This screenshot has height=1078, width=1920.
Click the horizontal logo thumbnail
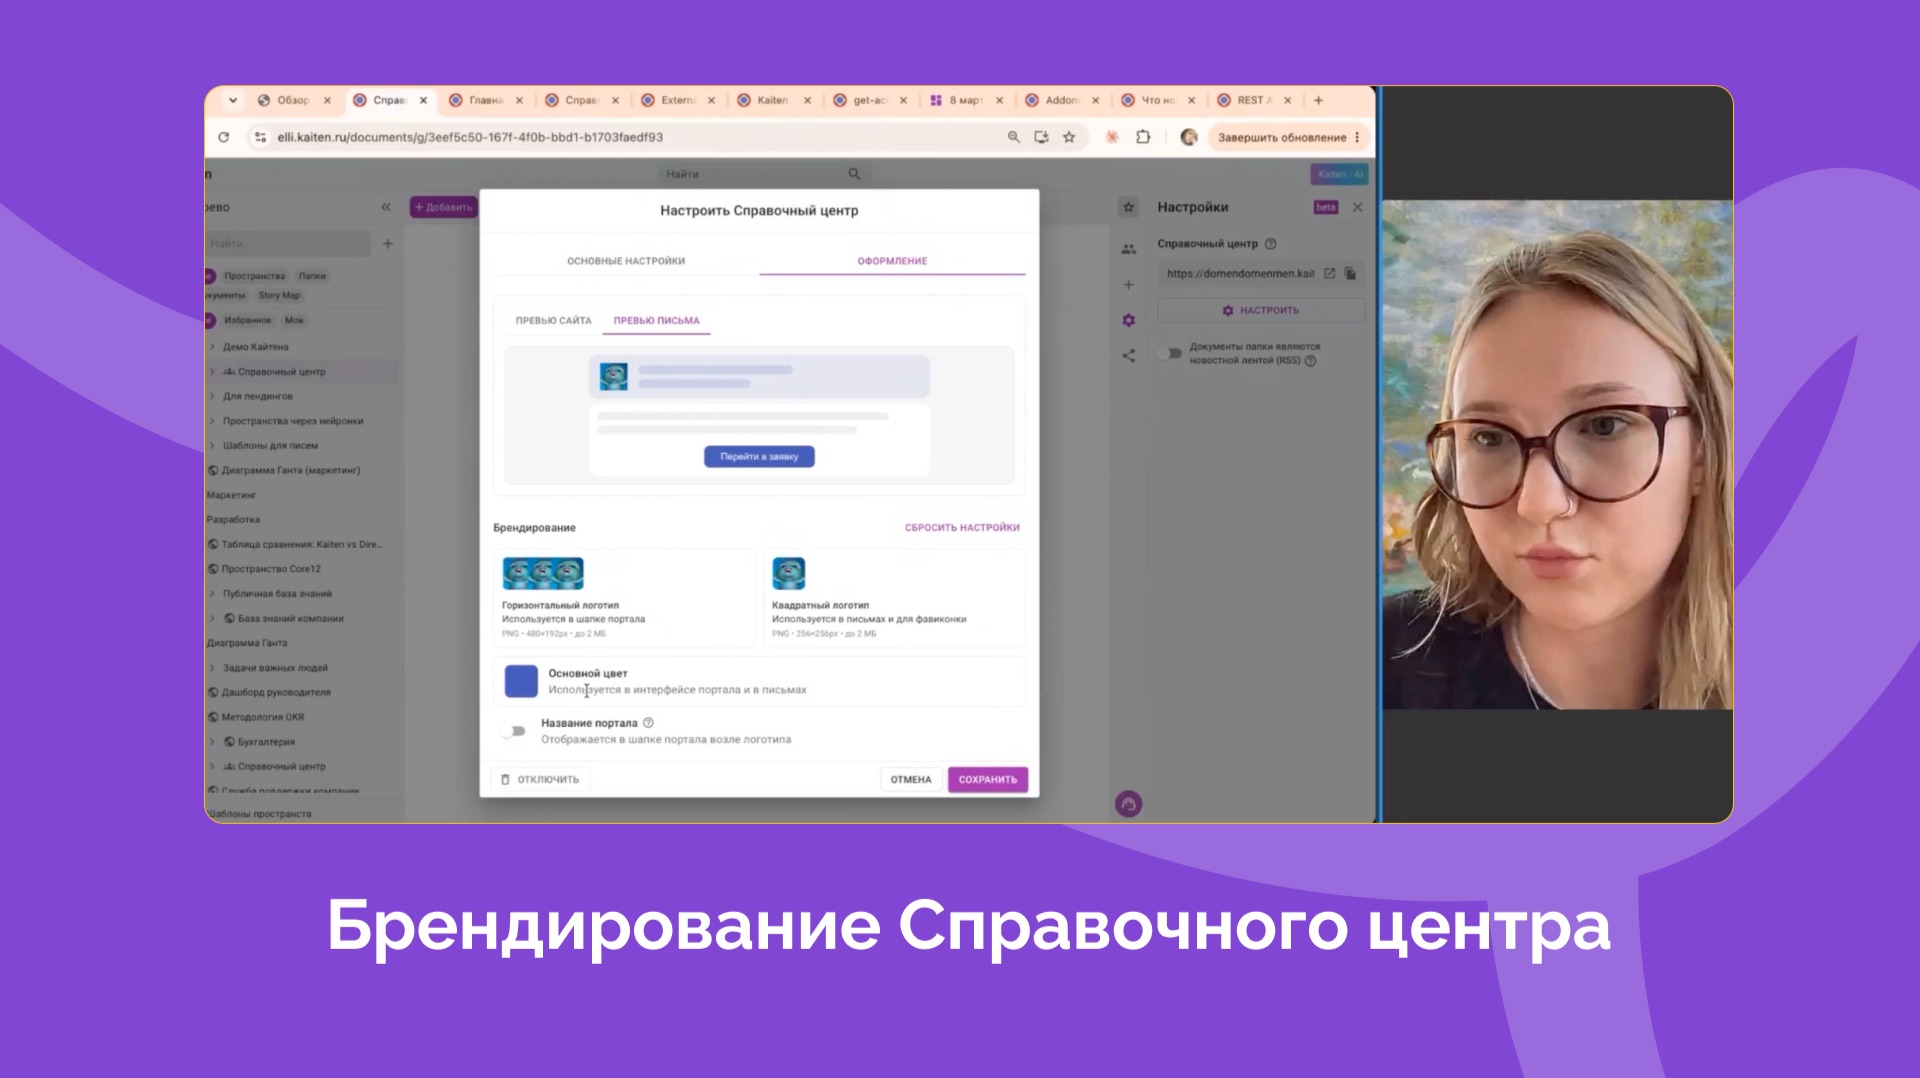543,573
